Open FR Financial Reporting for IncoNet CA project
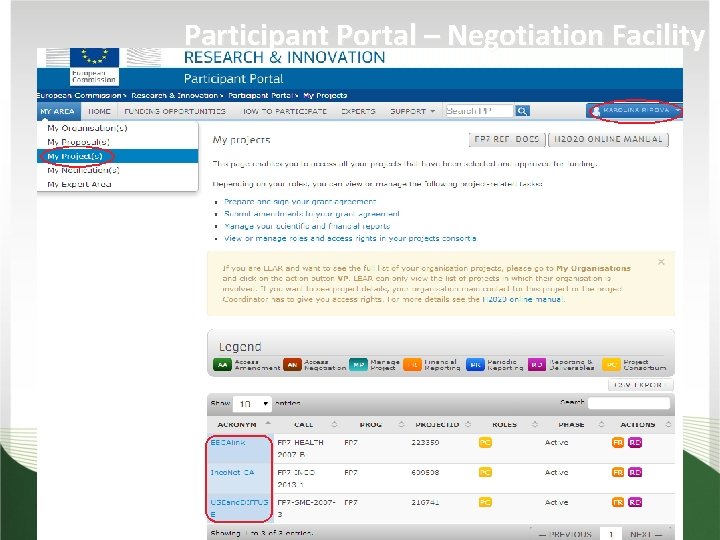Image resolution: width=720 pixels, height=540 pixels. point(618,472)
